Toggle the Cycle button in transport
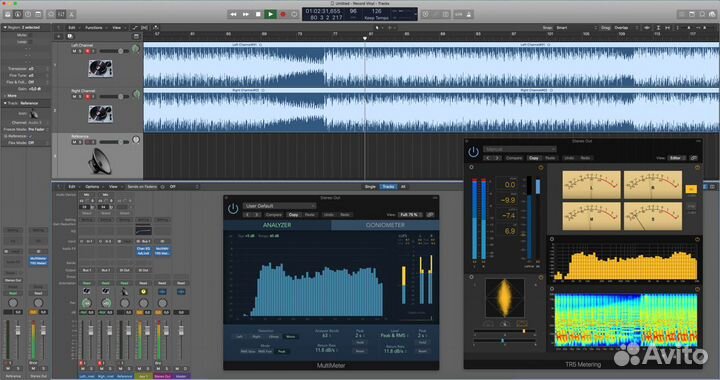The image size is (720, 380). click(x=294, y=14)
